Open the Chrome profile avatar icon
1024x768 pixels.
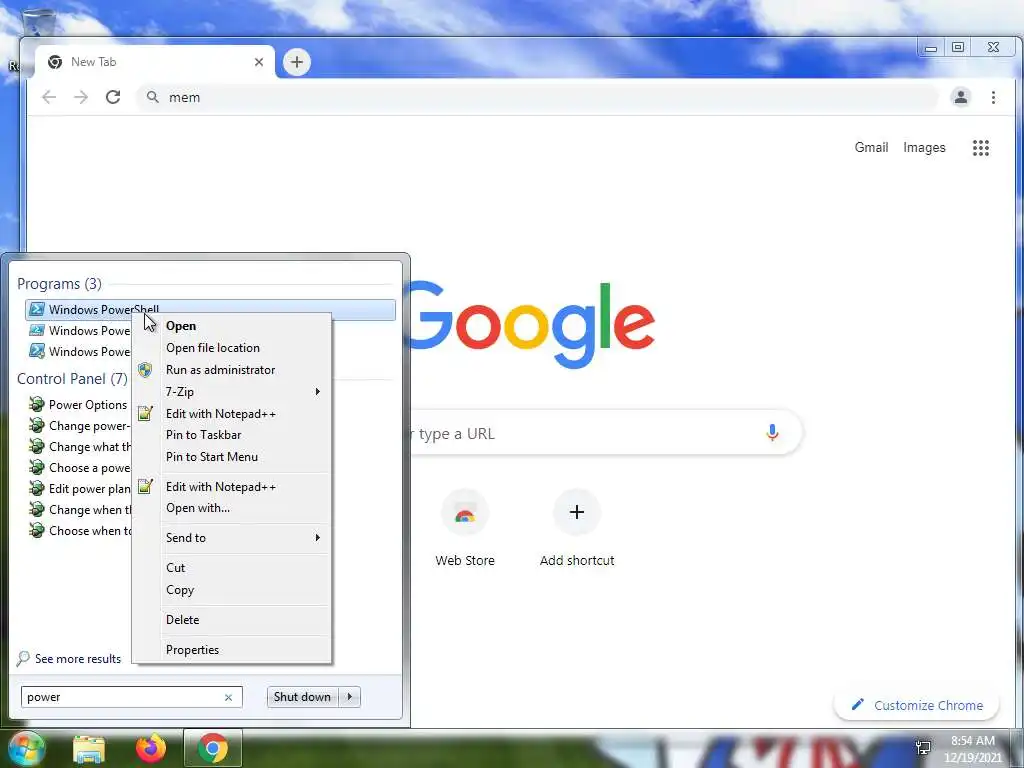click(961, 97)
